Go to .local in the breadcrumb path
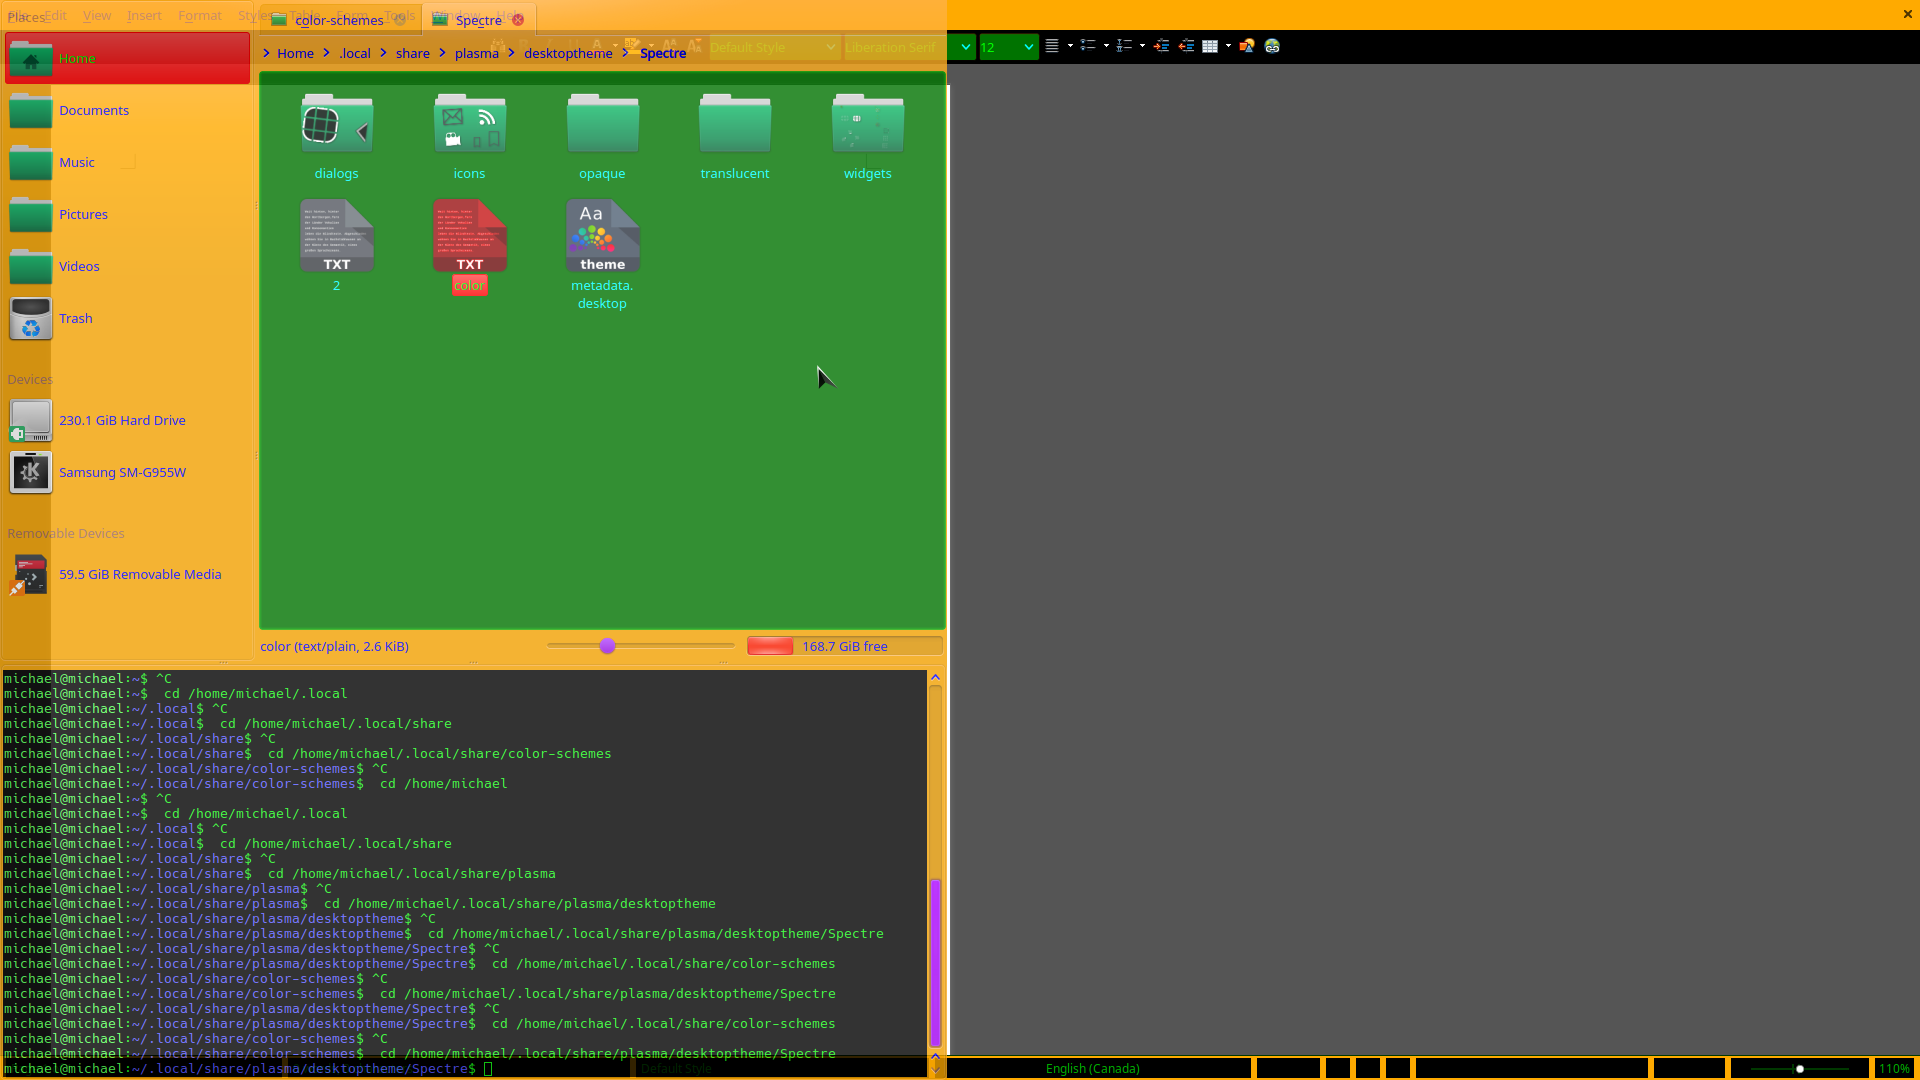1920x1080 pixels. [355, 53]
